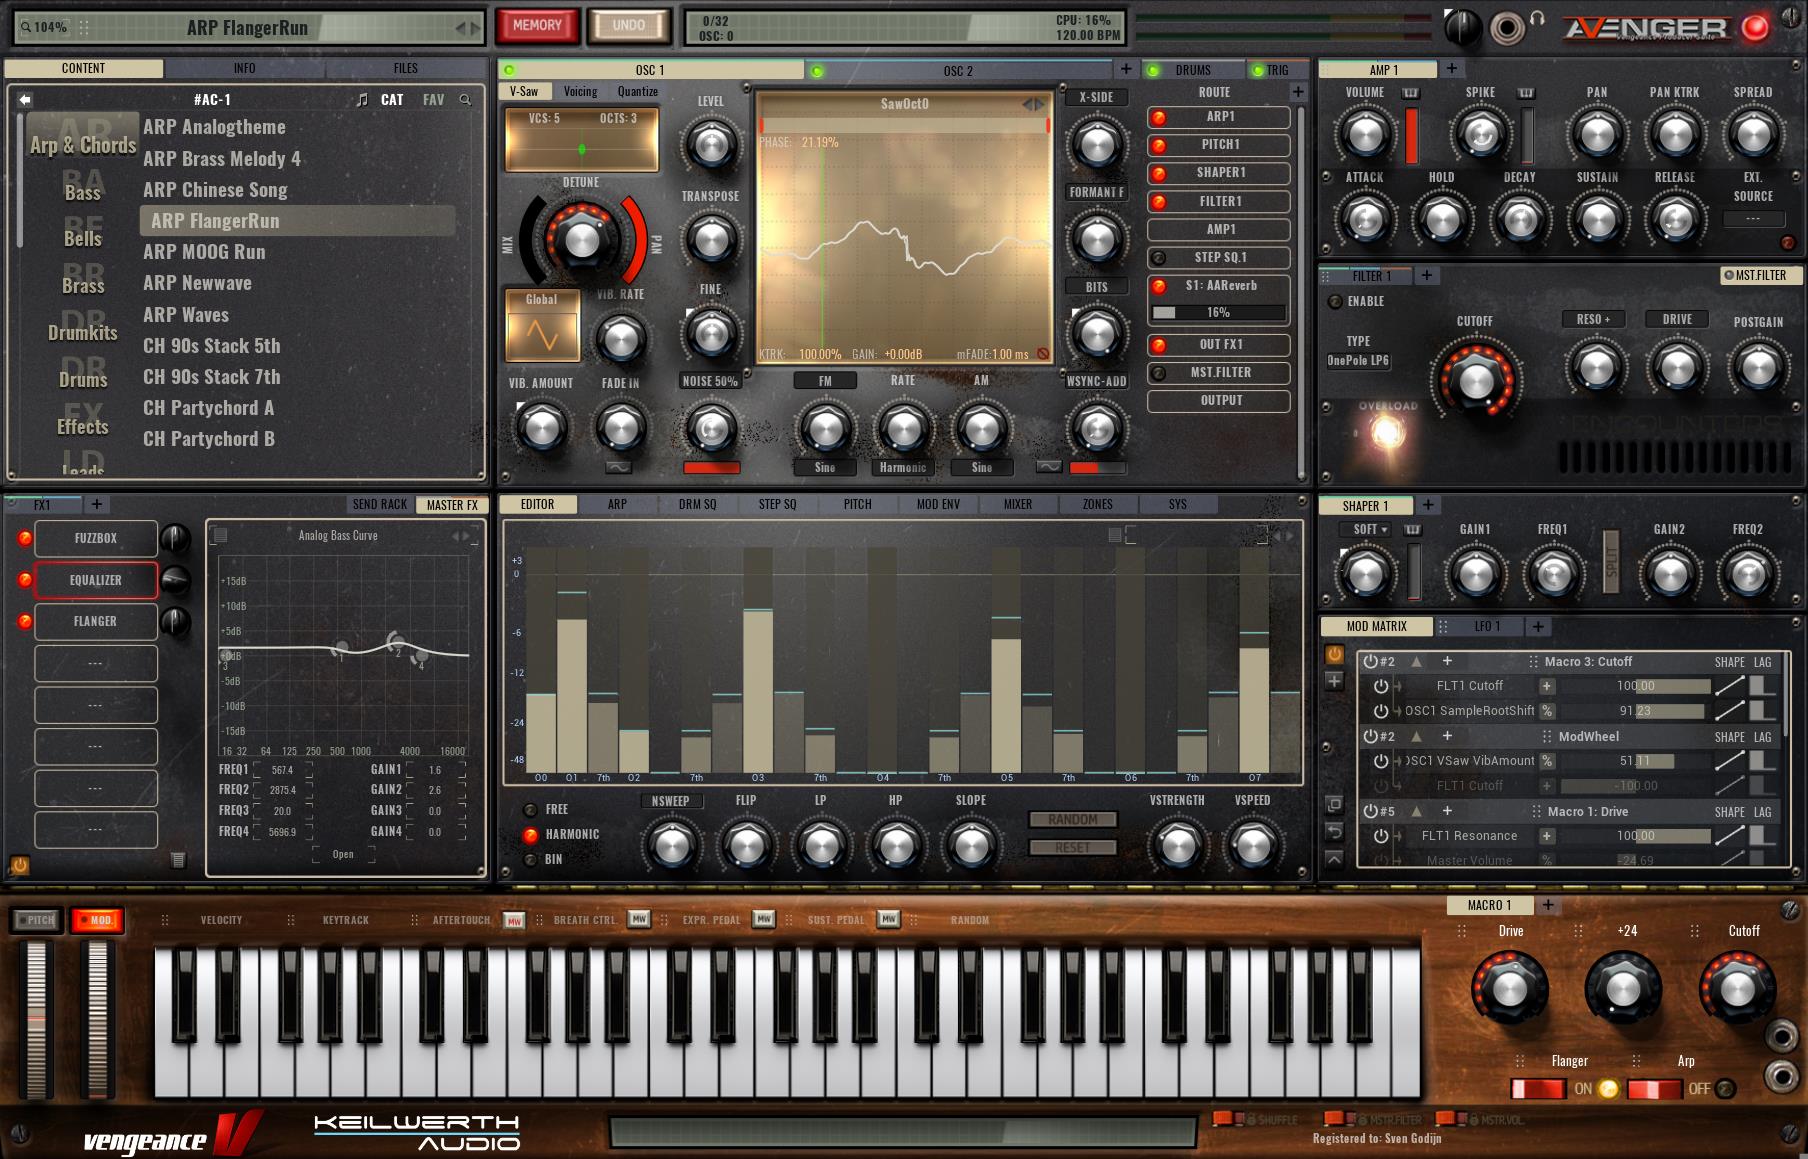
Task: Click the MEMORY button
Action: pos(537,25)
